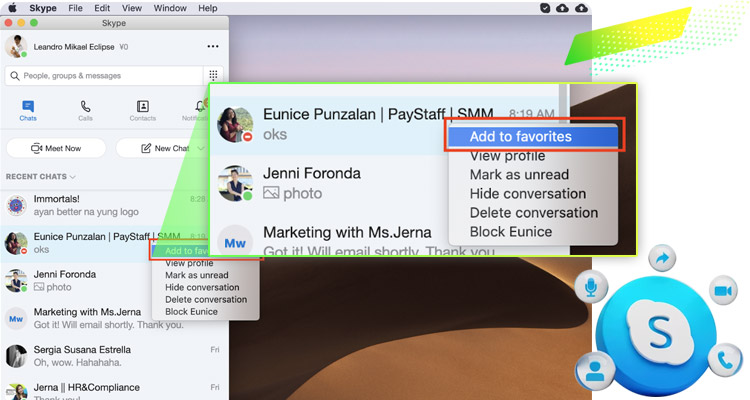Open the View menu
The width and height of the screenshot is (750, 400).
[x=132, y=8]
